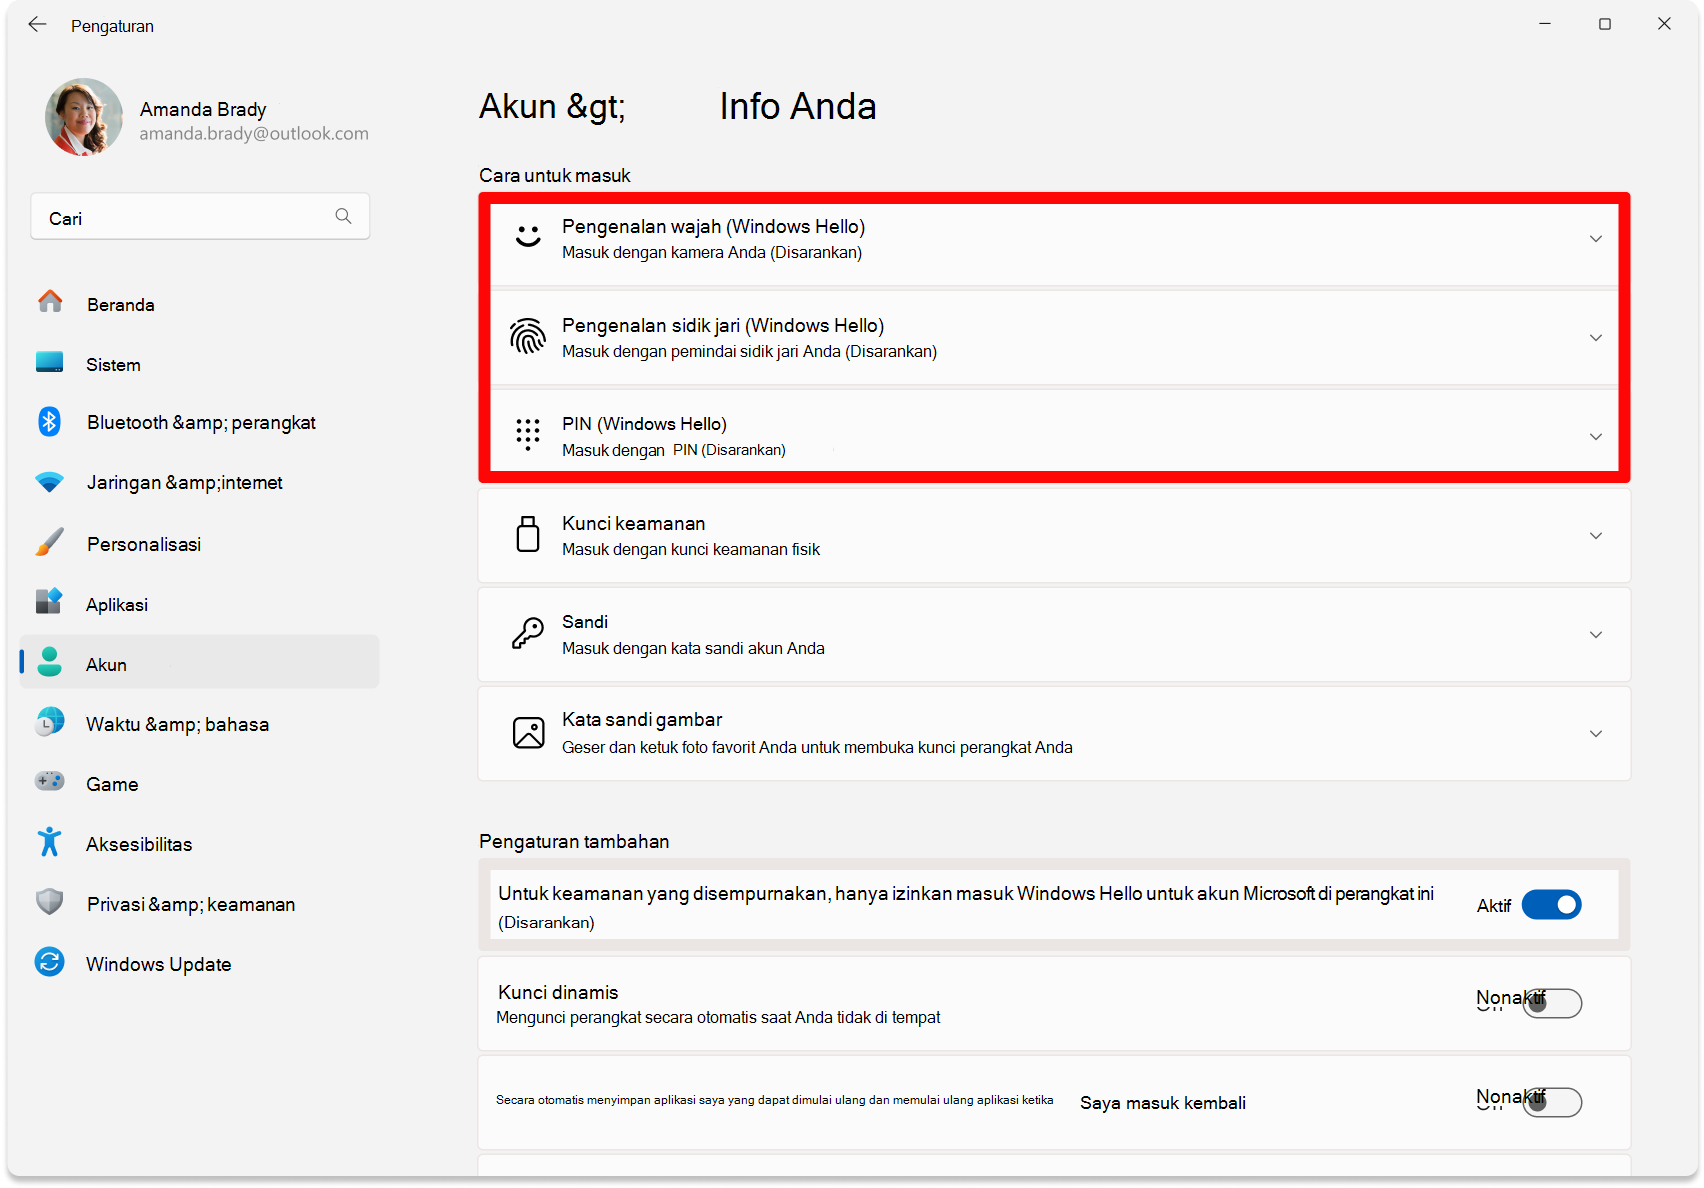Expand the Sandi chevron

[1596, 635]
